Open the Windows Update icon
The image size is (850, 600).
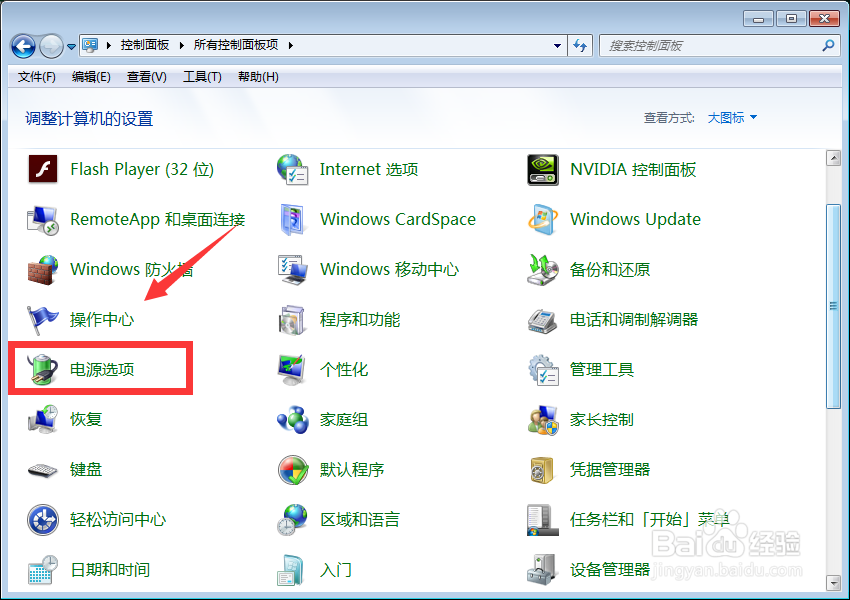543,220
